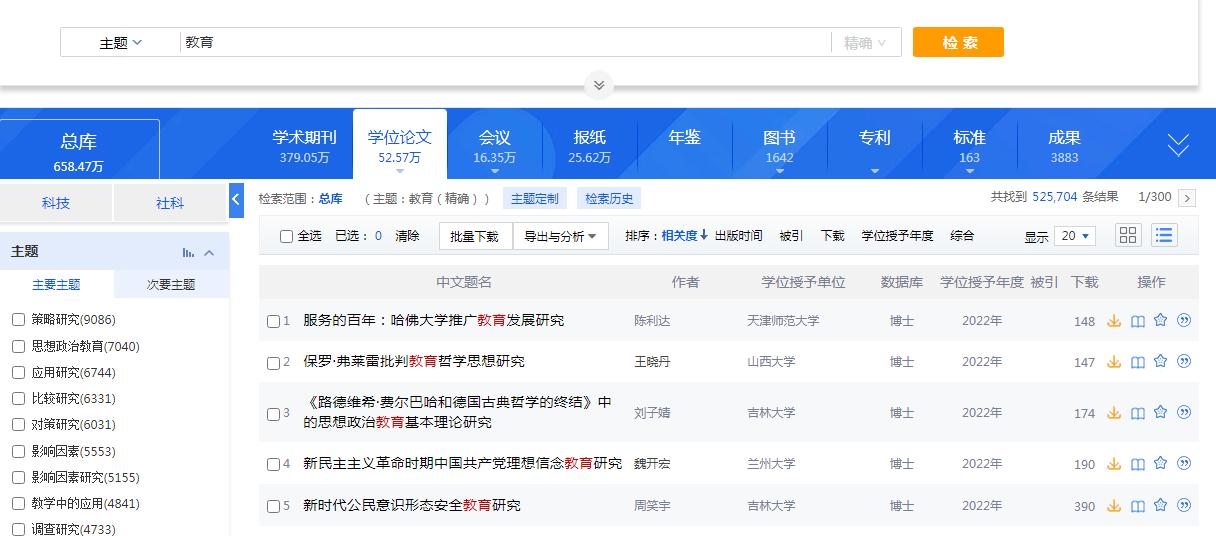The height and width of the screenshot is (536, 1216).
Task: Enable the 思想政治教育(7040) filter
Action: pos(18,346)
